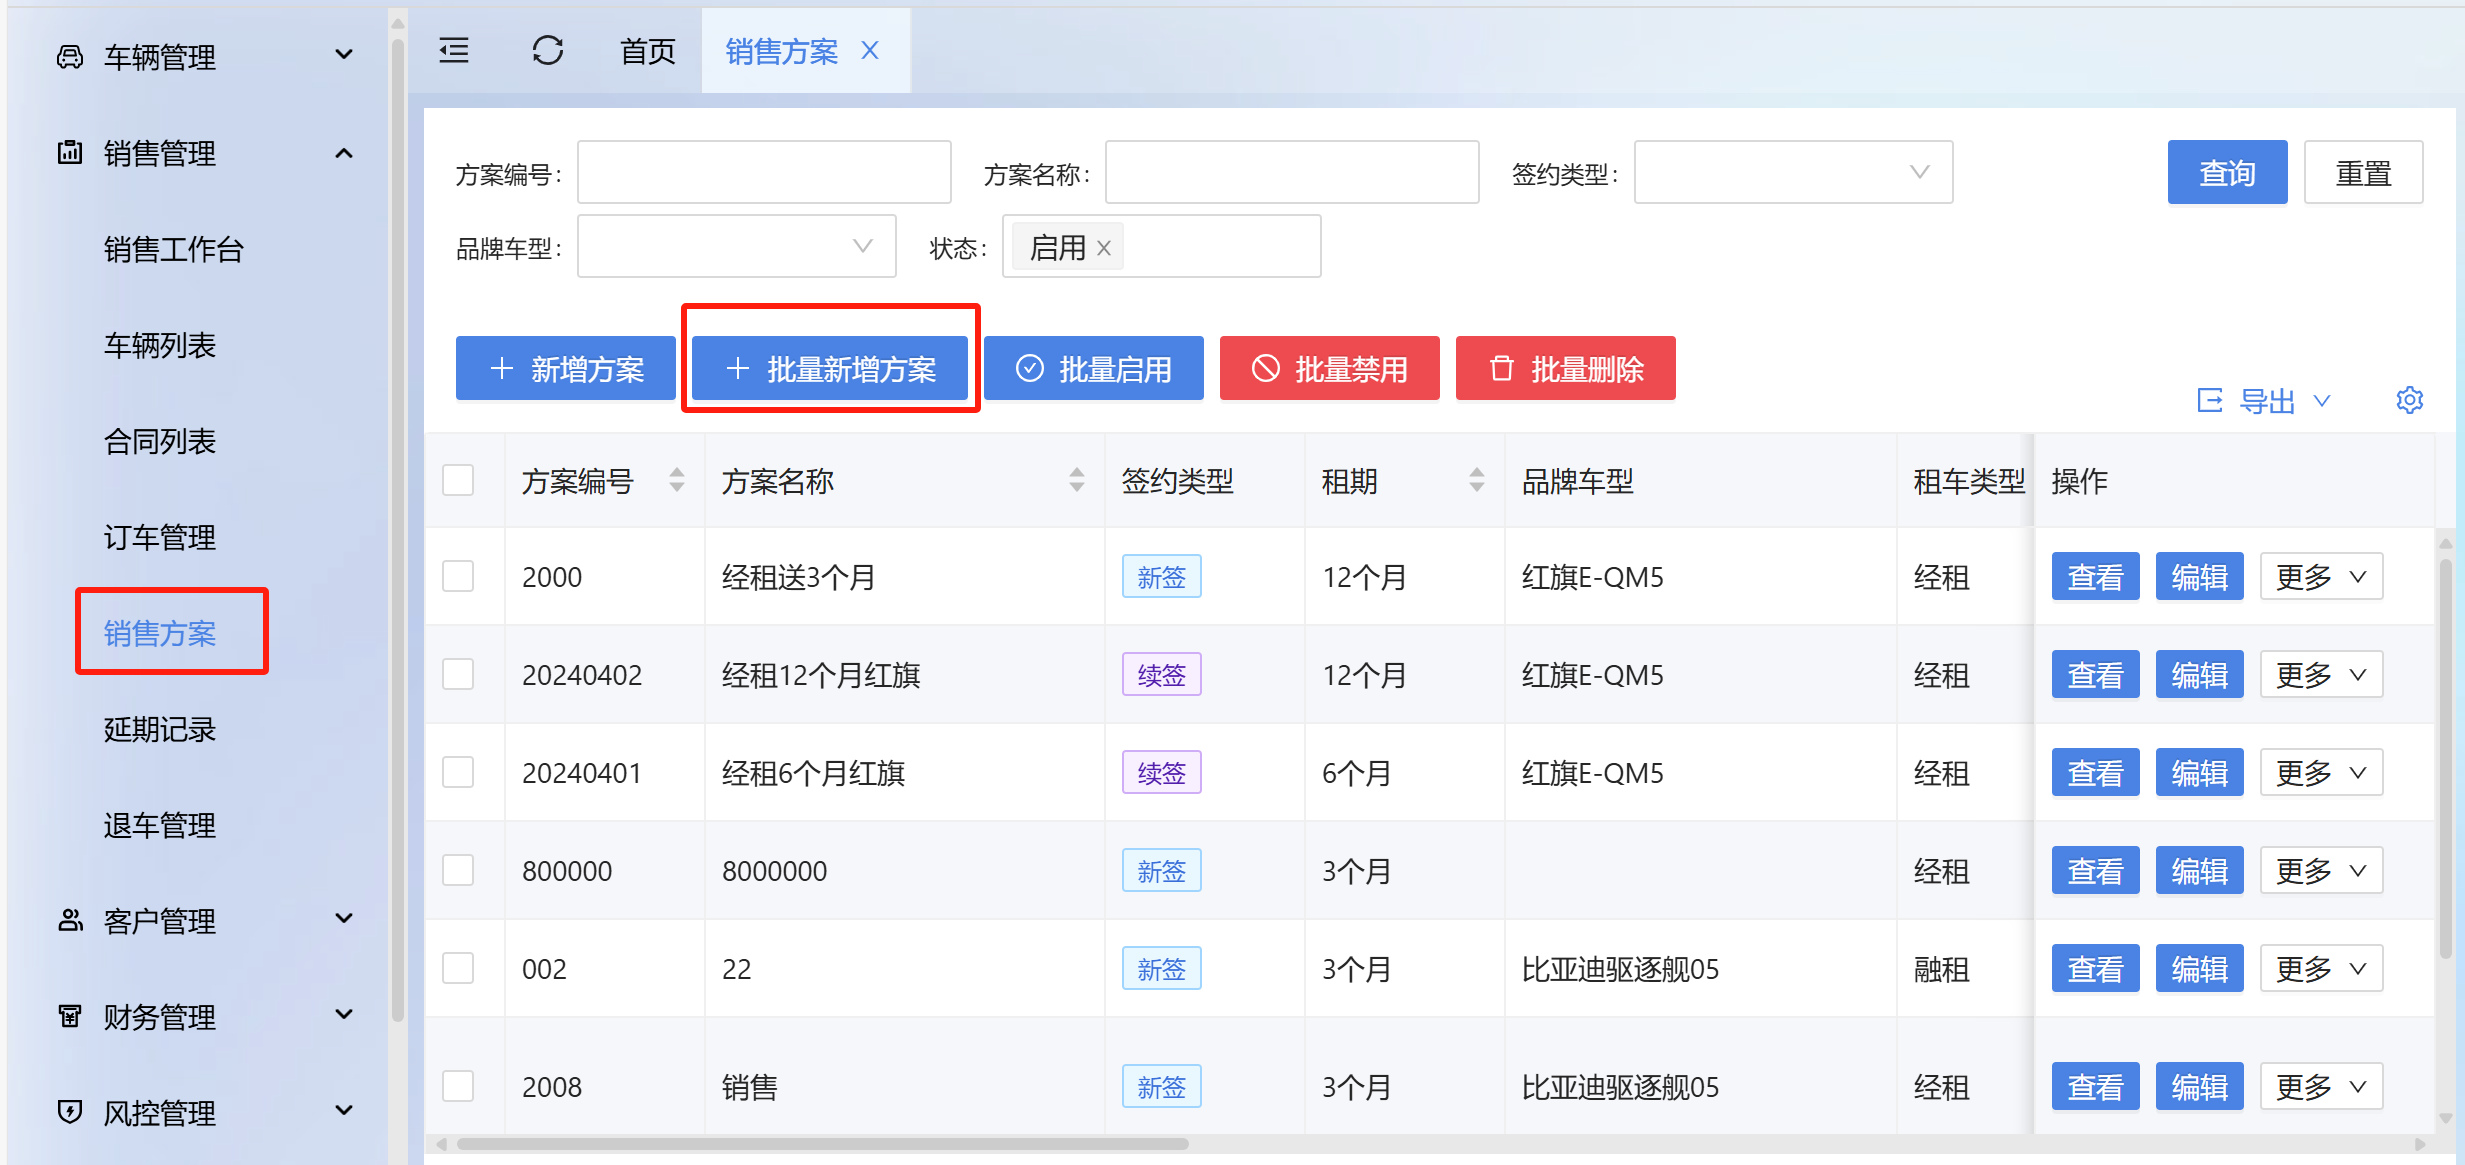Click the 导出 export icon
2465x1165 pixels.
click(x=2210, y=401)
